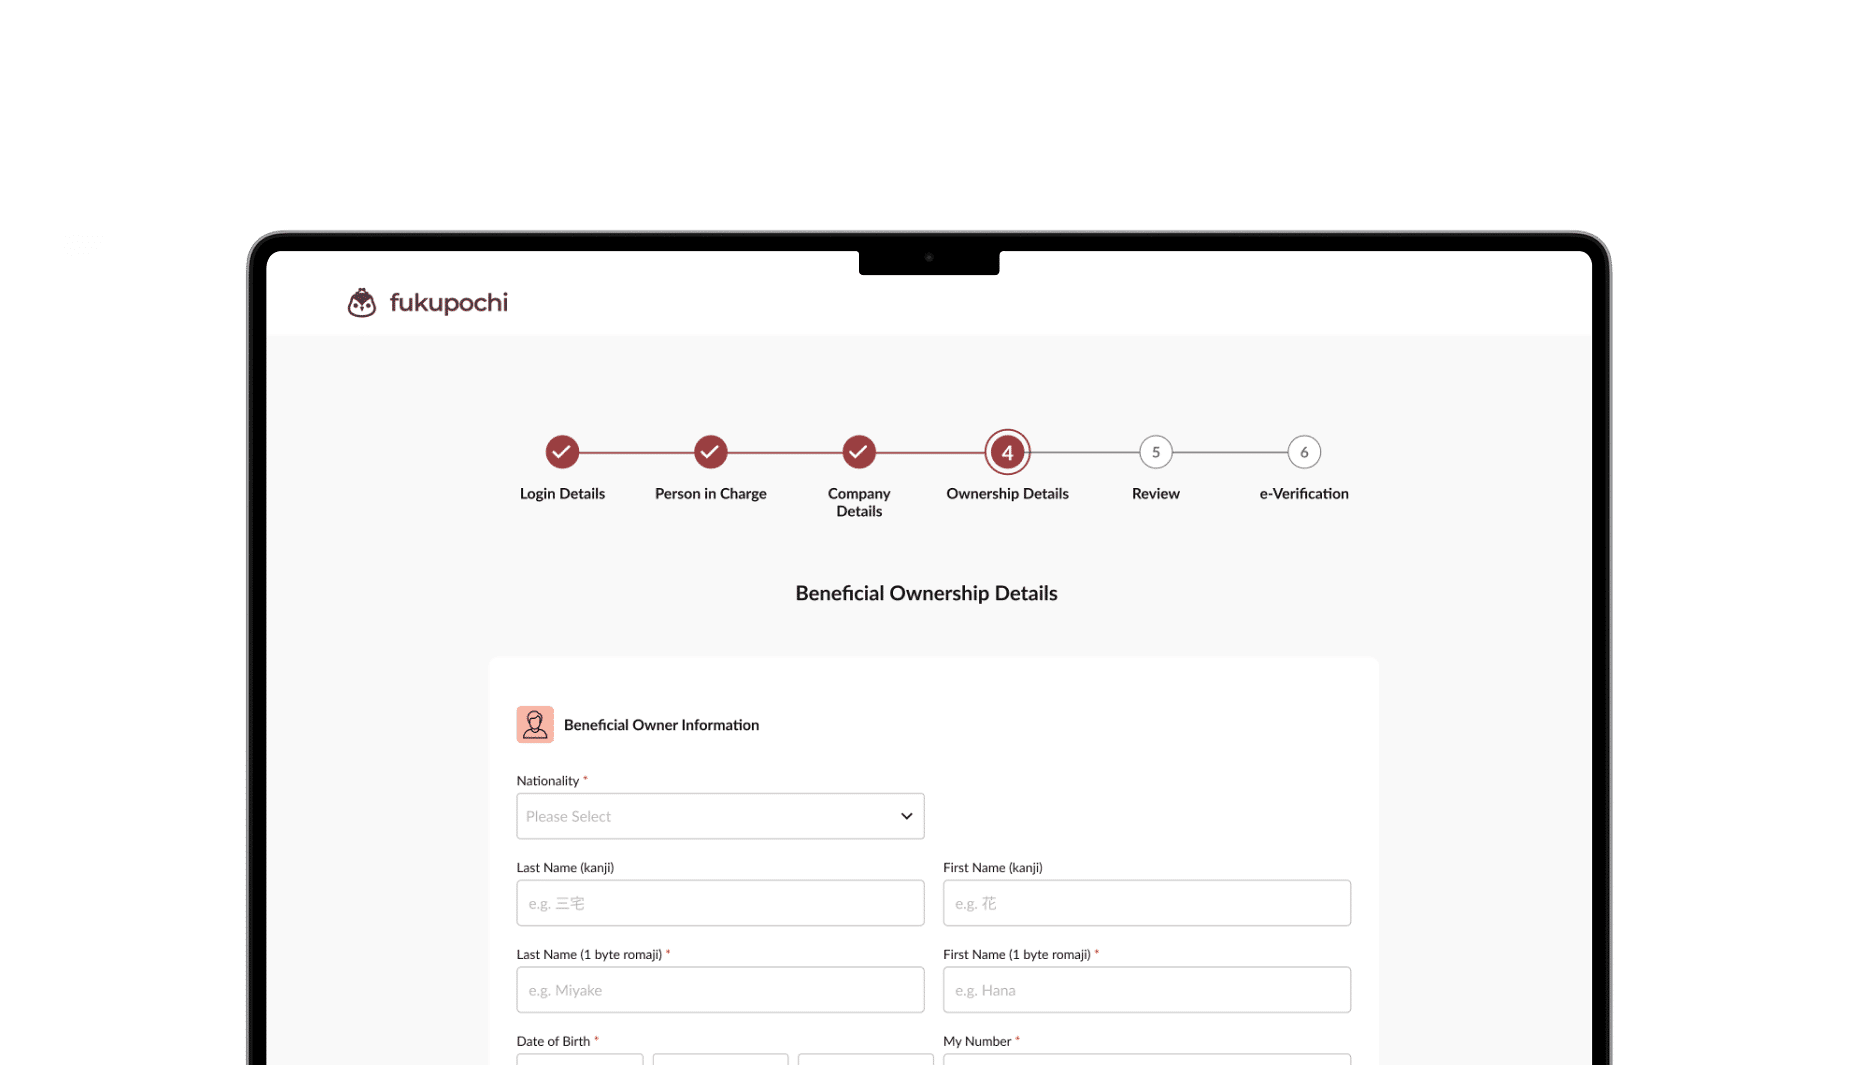Click the step 4 Ownership Details circle
This screenshot has height=1065, width=1860.
point(1007,452)
